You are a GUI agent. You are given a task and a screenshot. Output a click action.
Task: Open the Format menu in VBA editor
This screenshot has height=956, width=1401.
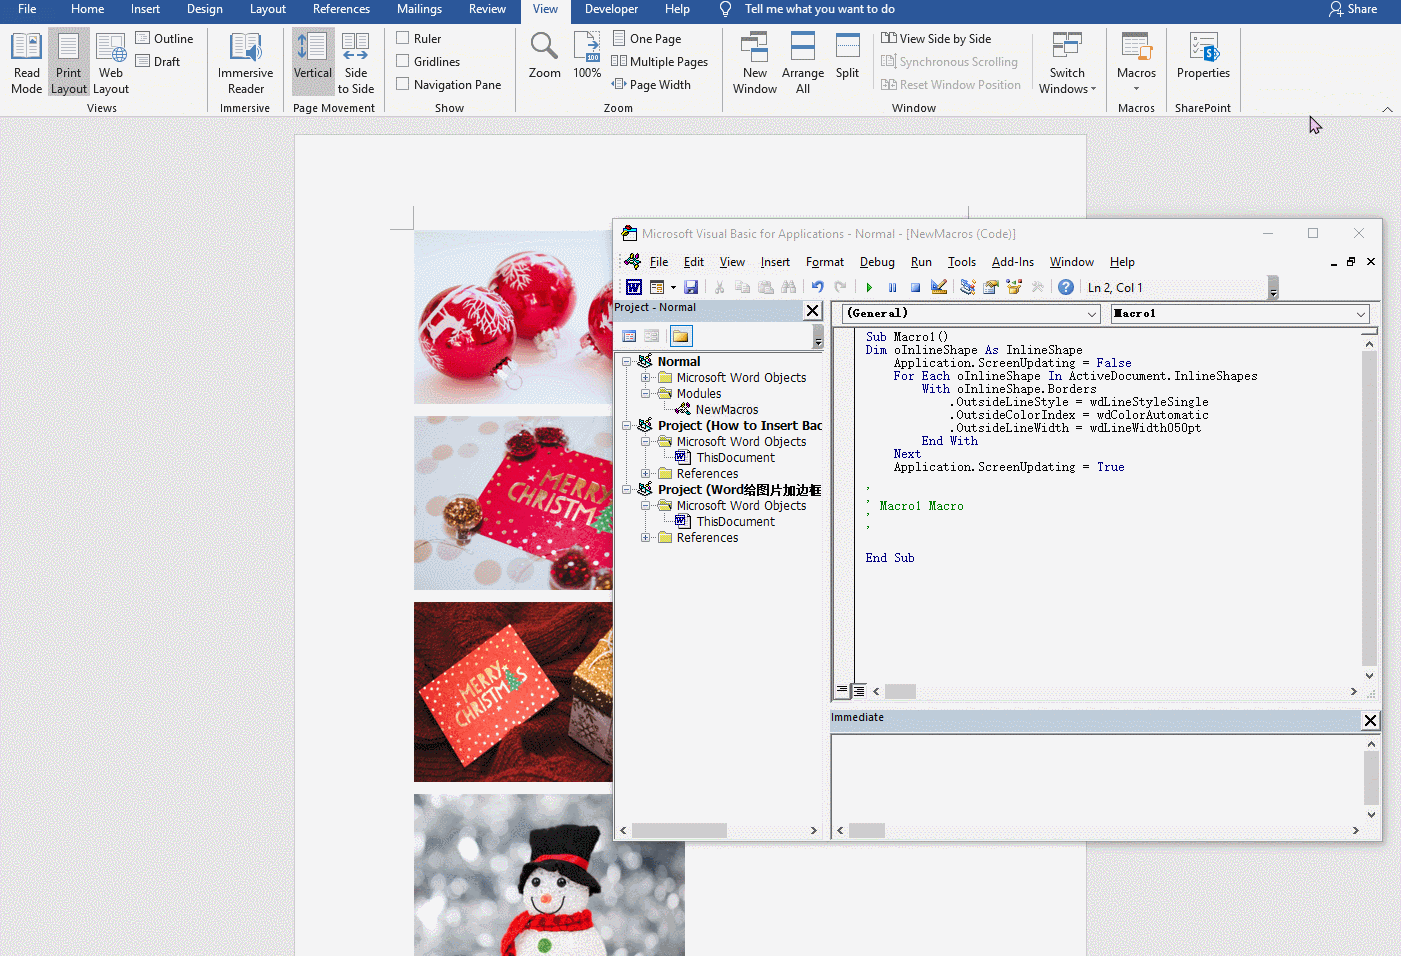pyautogui.click(x=825, y=262)
